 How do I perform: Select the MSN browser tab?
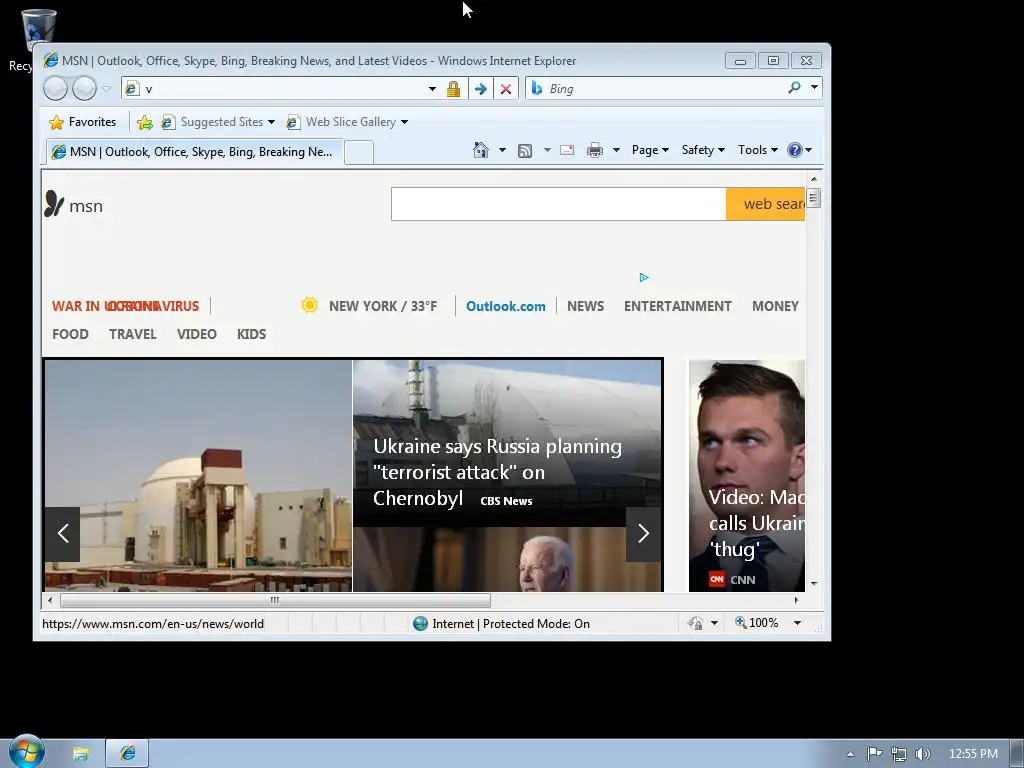point(194,152)
